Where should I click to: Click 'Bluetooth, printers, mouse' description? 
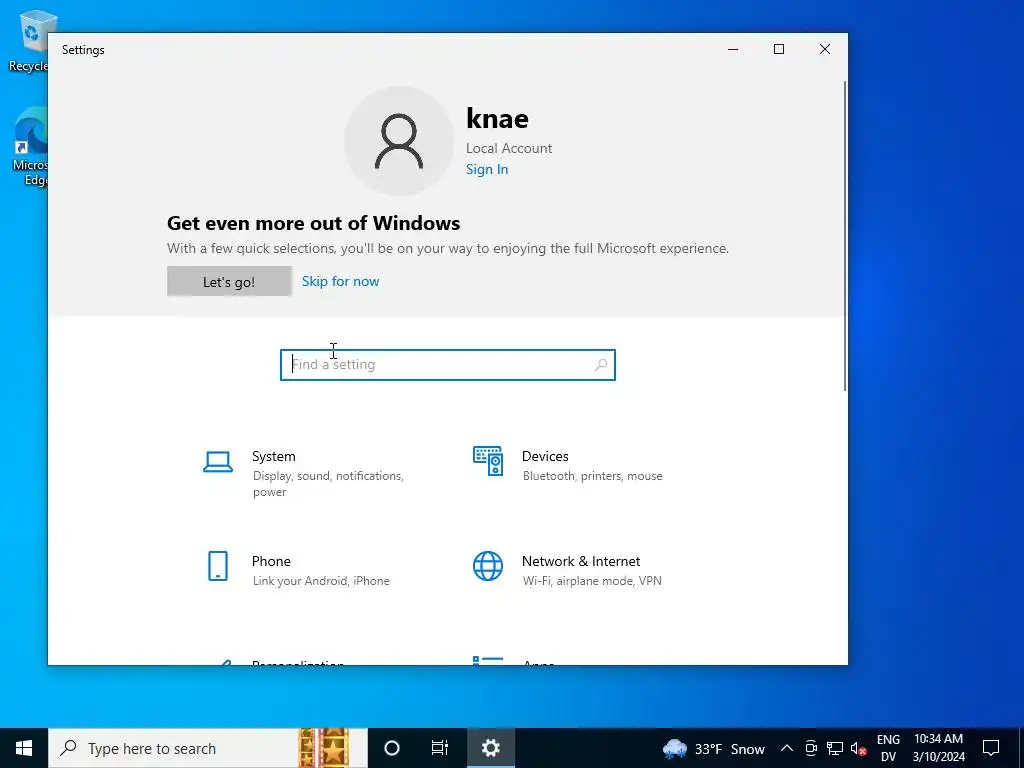click(592, 476)
